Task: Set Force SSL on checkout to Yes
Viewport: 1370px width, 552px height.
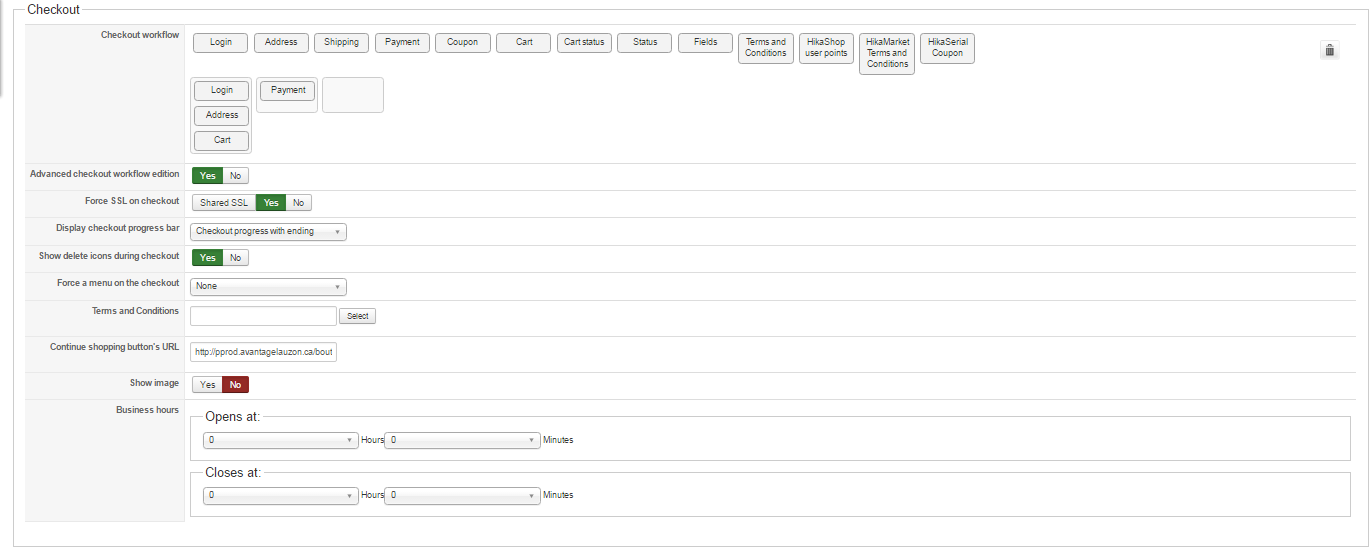Action: pyautogui.click(x=271, y=203)
